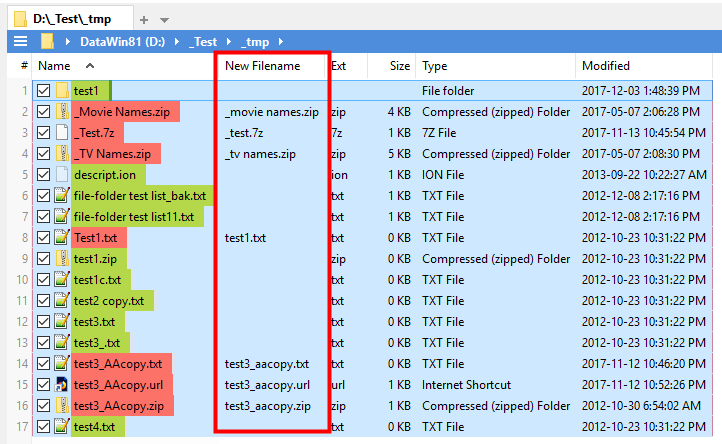The height and width of the screenshot is (444, 722).
Task: Uncheck the checkbox for _Movie Names.zip
Action: (43, 111)
